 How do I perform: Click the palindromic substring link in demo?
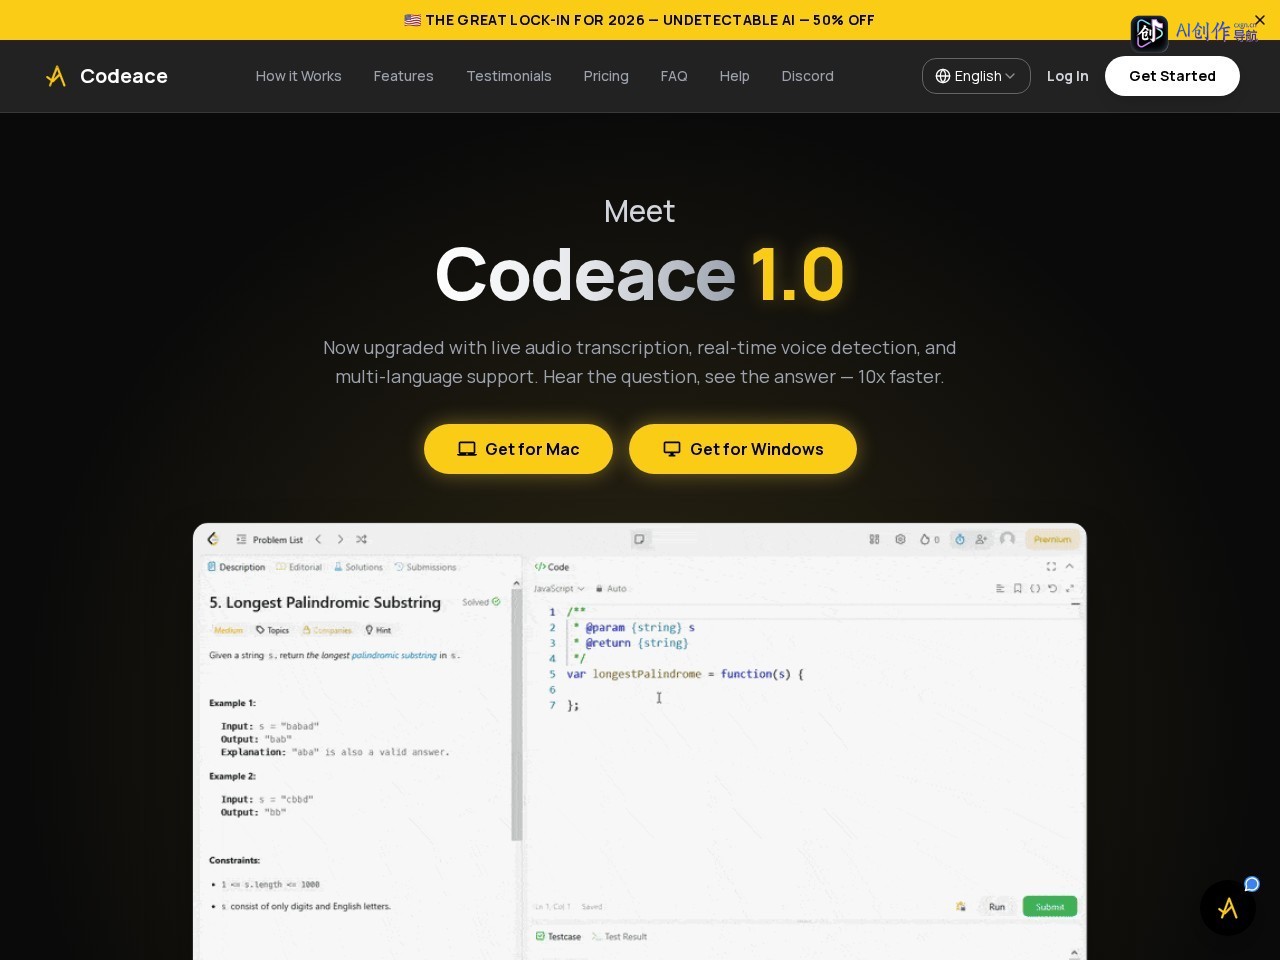[394, 656]
